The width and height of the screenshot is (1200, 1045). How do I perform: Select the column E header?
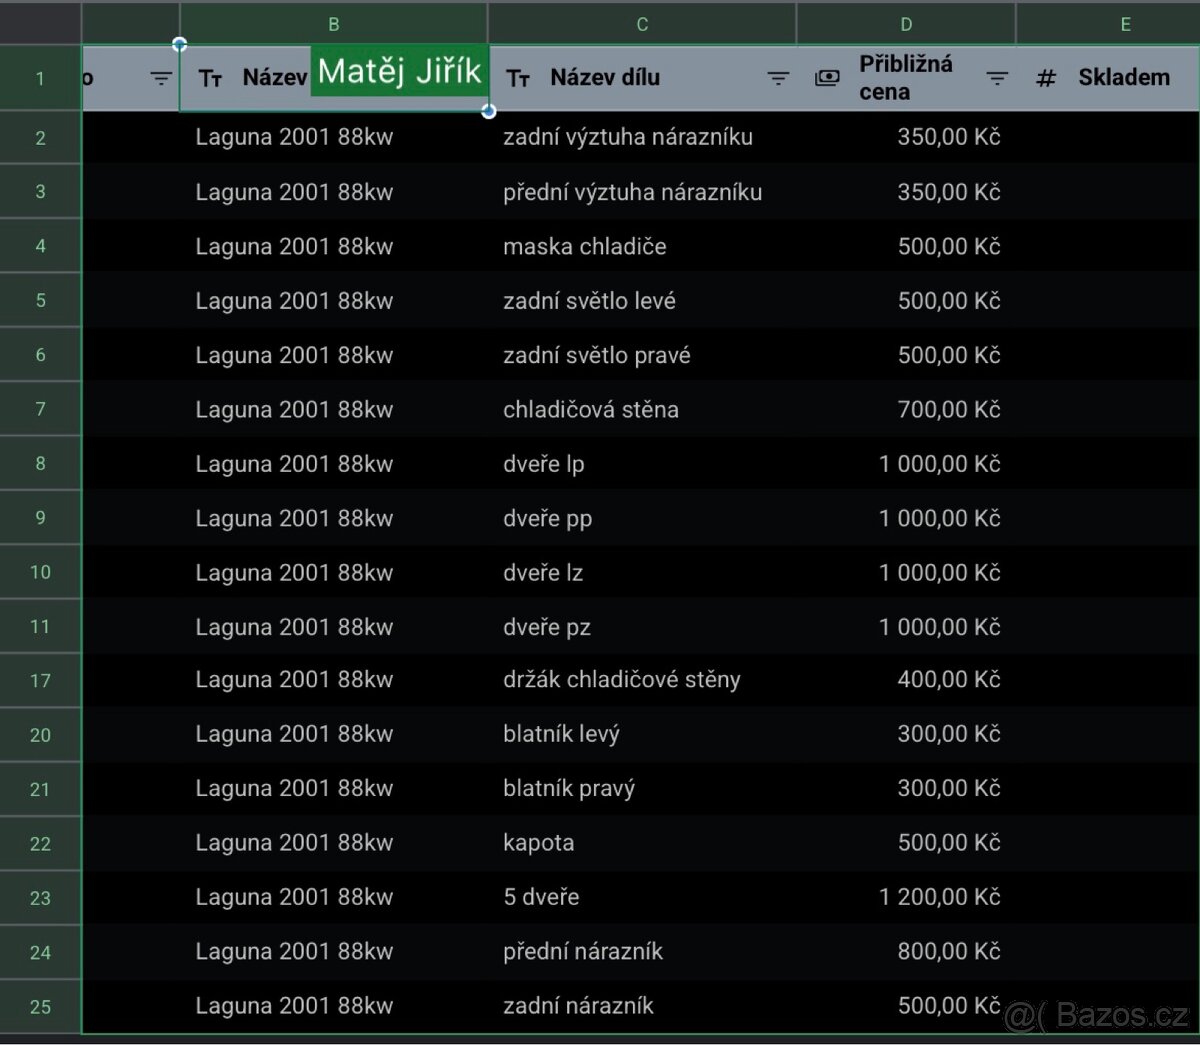(1125, 24)
